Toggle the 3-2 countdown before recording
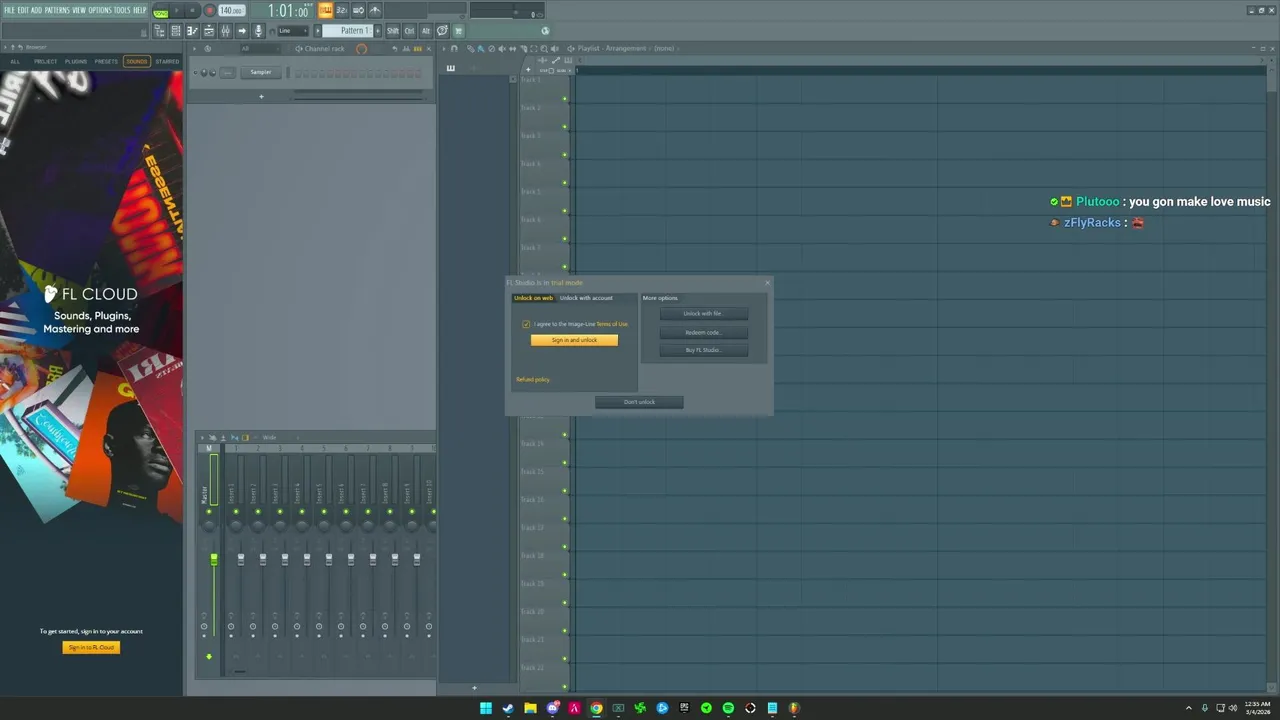The image size is (1280, 720). [x=343, y=10]
